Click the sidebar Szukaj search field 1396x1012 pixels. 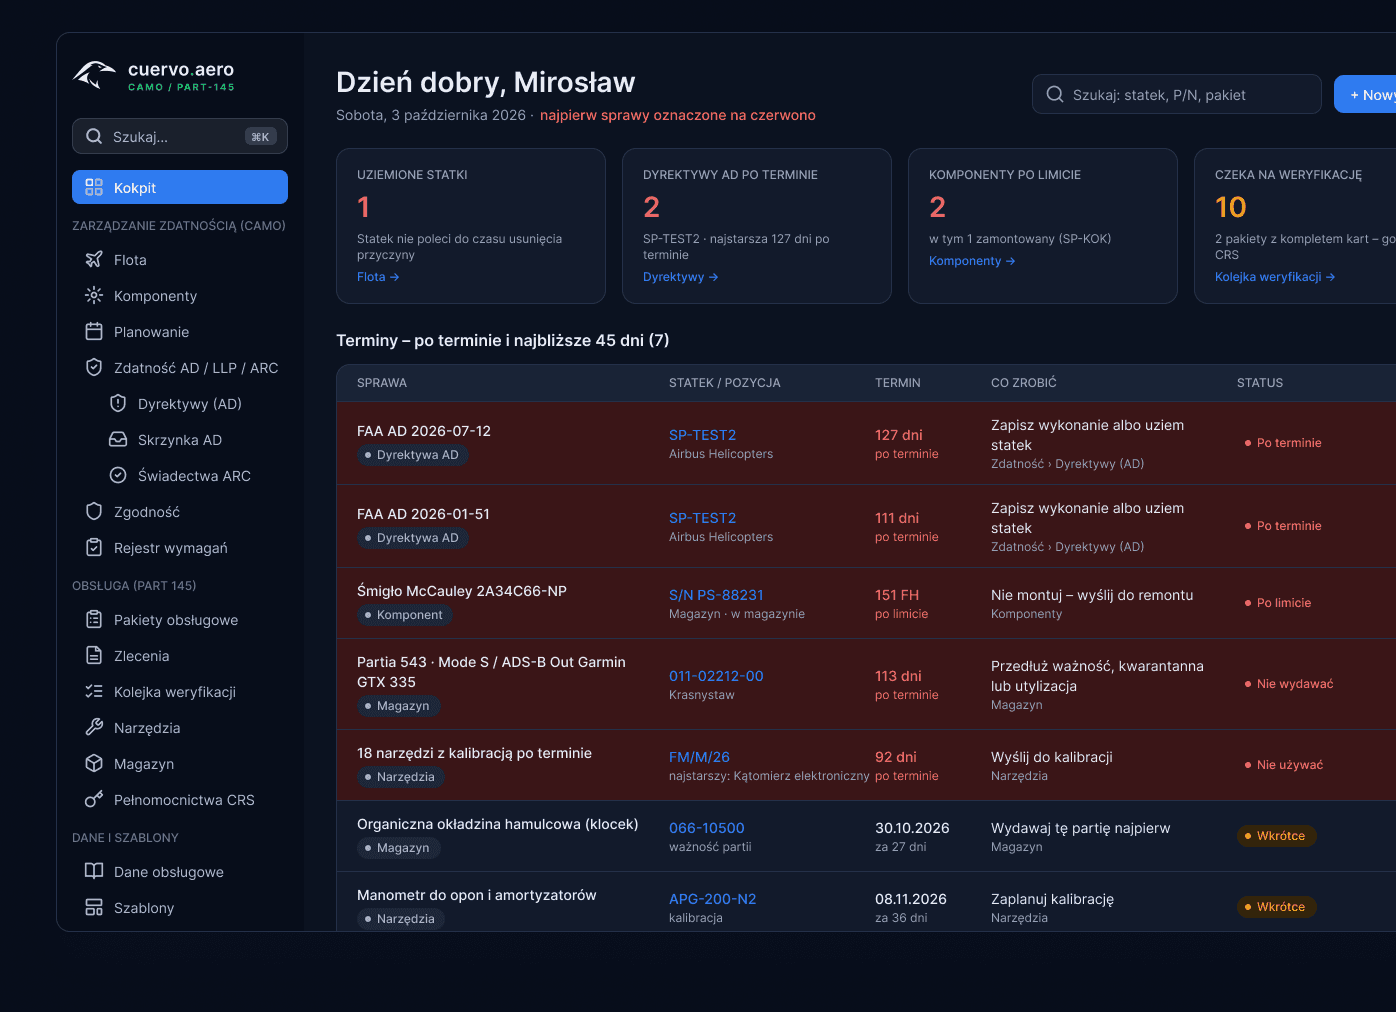[180, 136]
